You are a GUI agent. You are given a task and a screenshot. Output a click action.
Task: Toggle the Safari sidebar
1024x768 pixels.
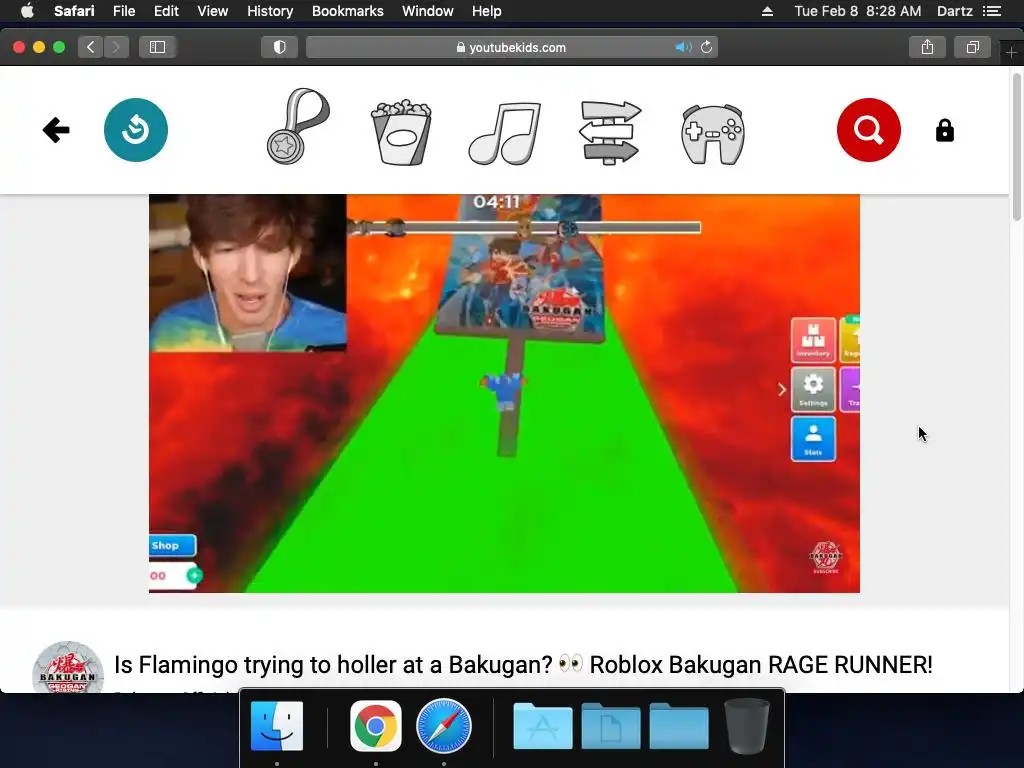click(x=157, y=47)
